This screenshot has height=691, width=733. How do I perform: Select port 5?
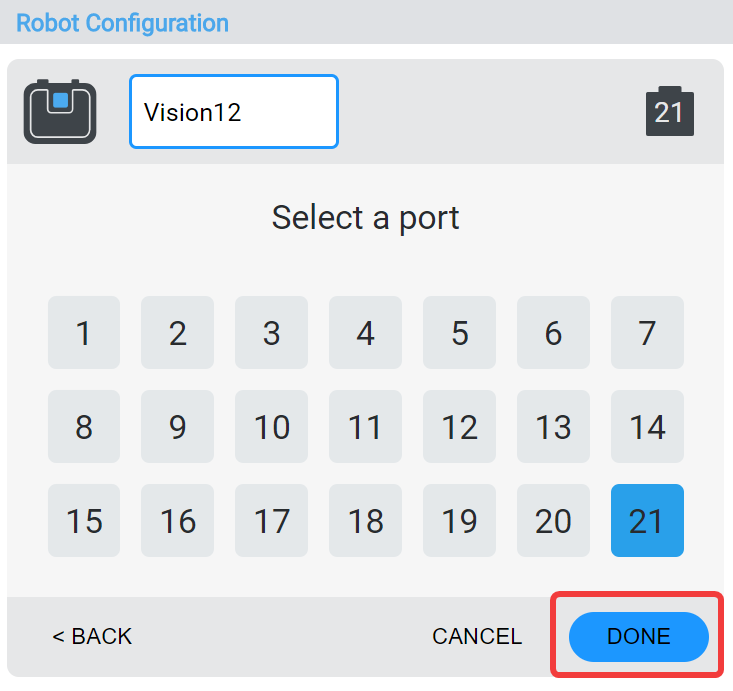tap(460, 332)
